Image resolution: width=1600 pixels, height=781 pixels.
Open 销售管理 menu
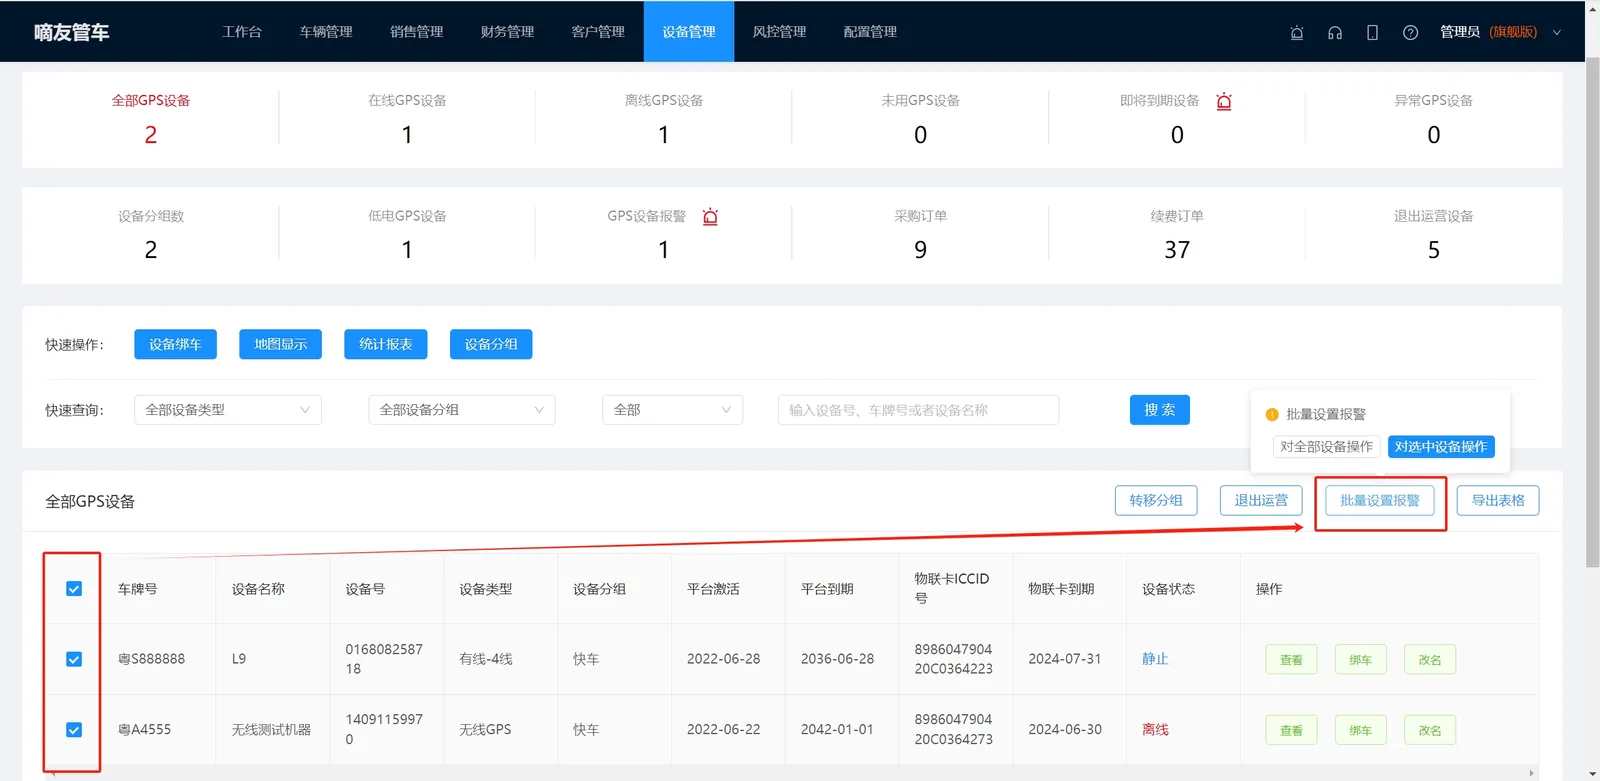click(x=417, y=32)
